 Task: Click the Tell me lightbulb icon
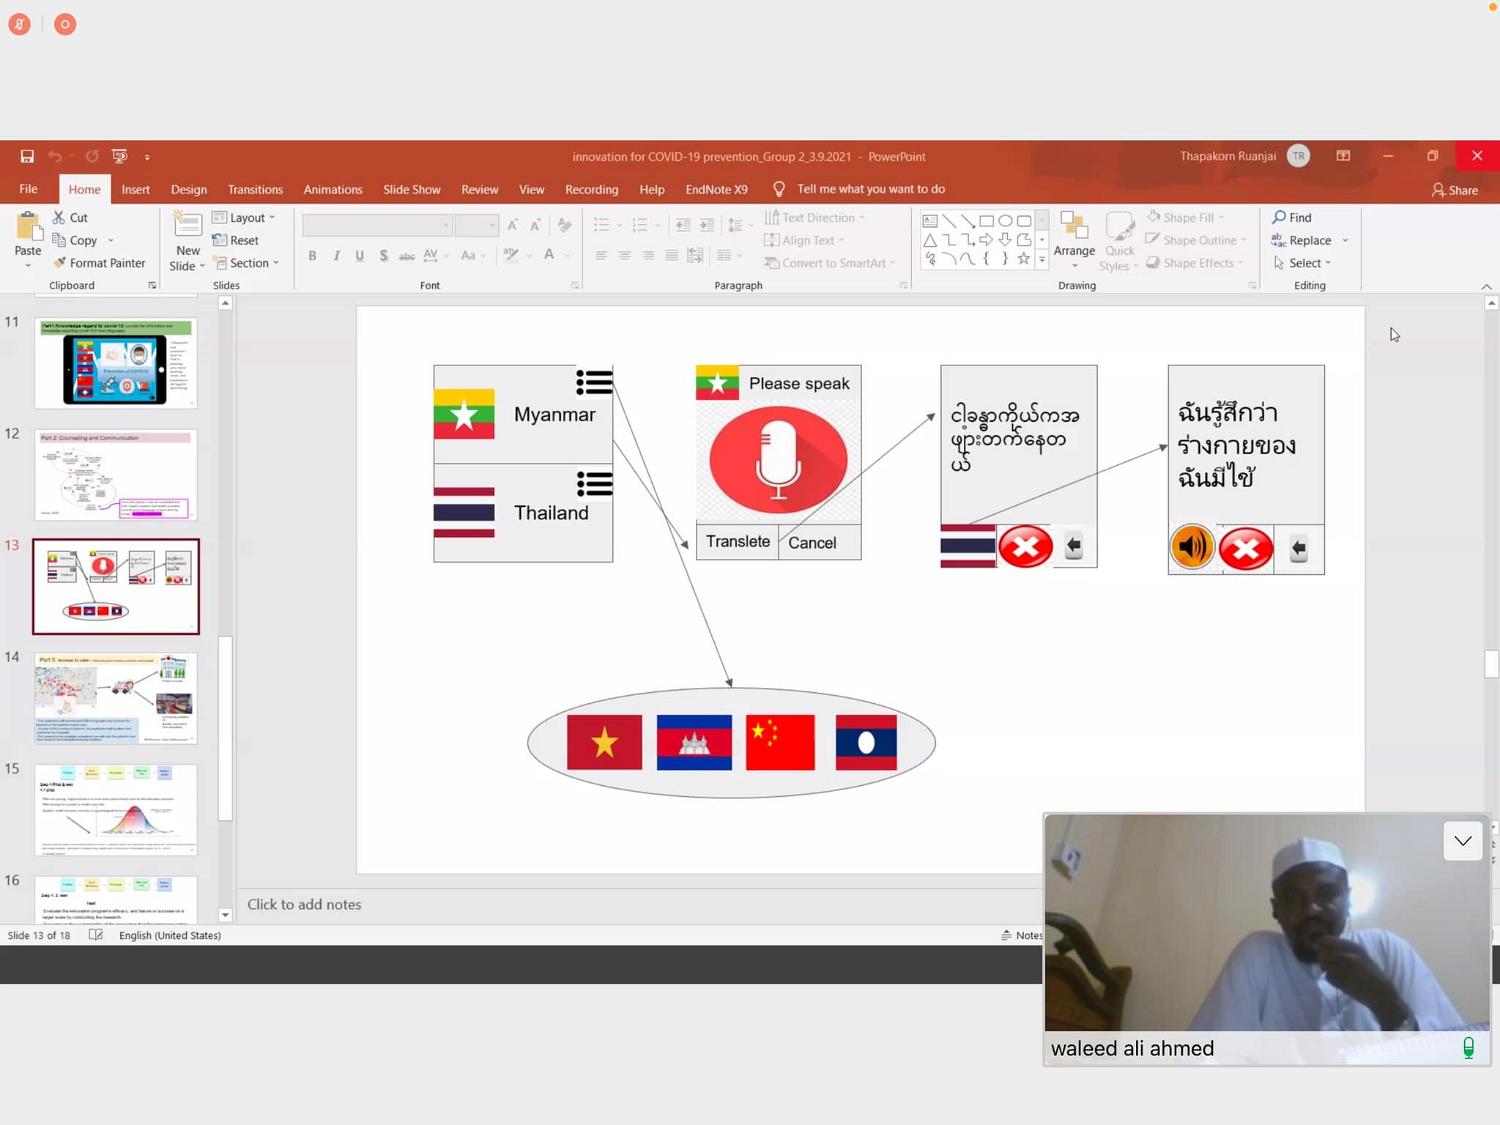779,189
